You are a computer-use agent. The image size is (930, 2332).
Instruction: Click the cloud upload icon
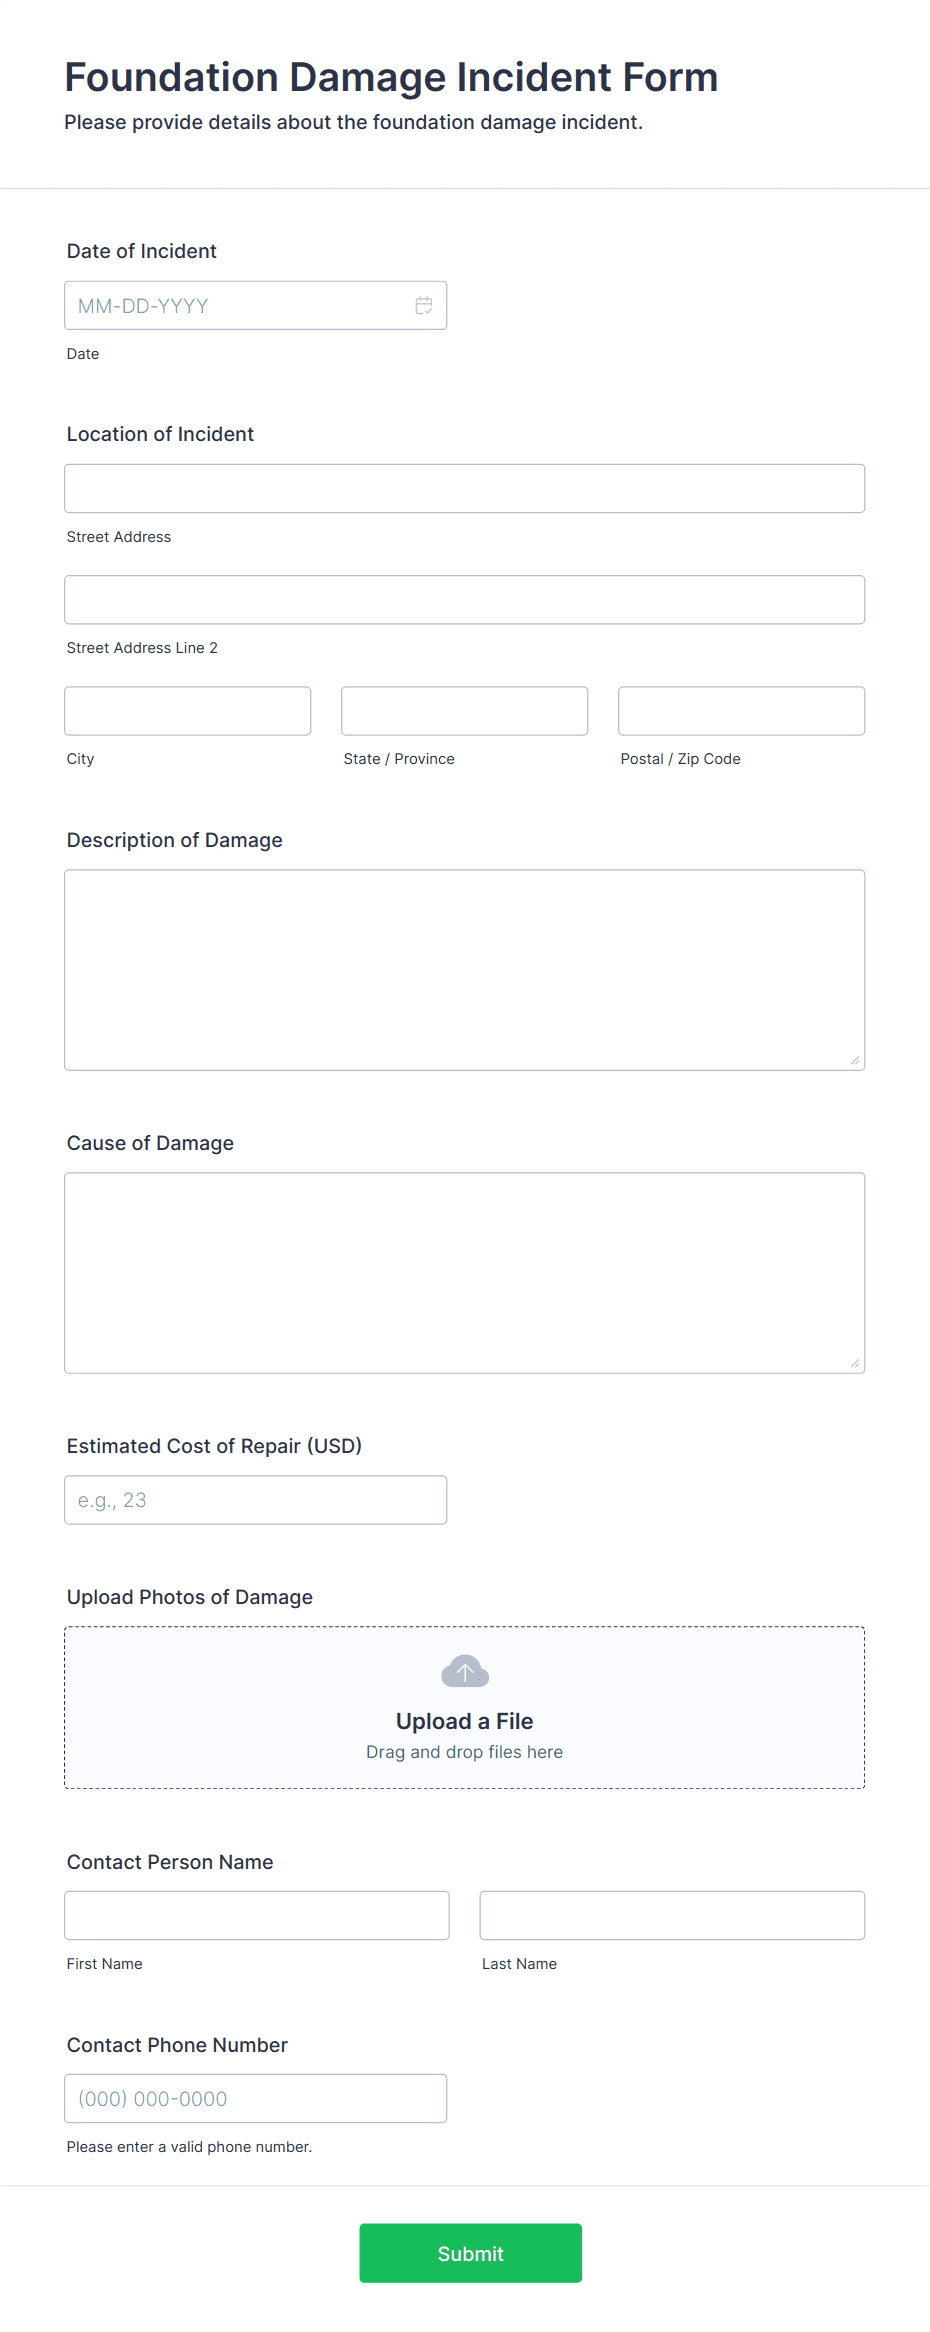(465, 1671)
